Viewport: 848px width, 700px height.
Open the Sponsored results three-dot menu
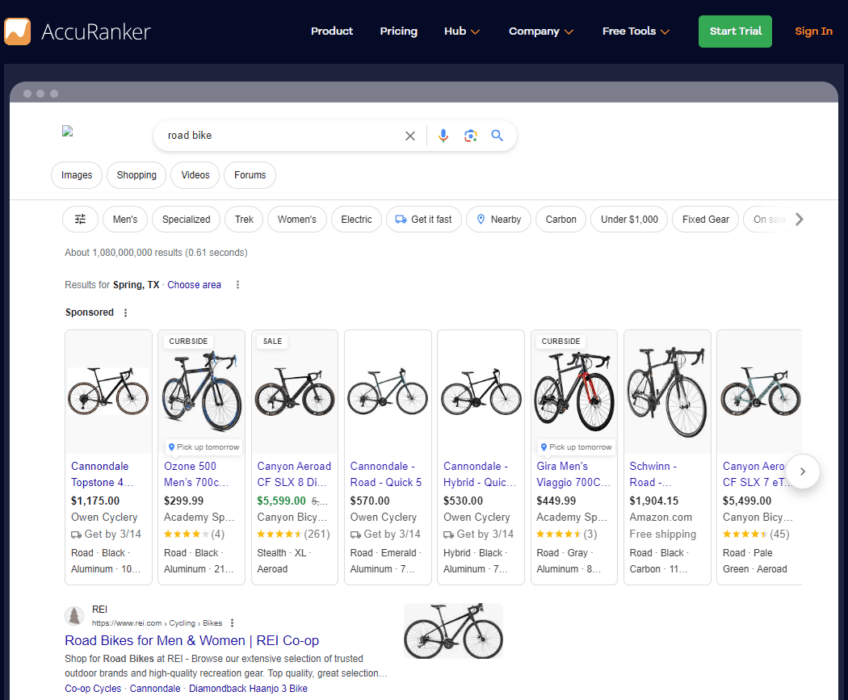tap(124, 312)
